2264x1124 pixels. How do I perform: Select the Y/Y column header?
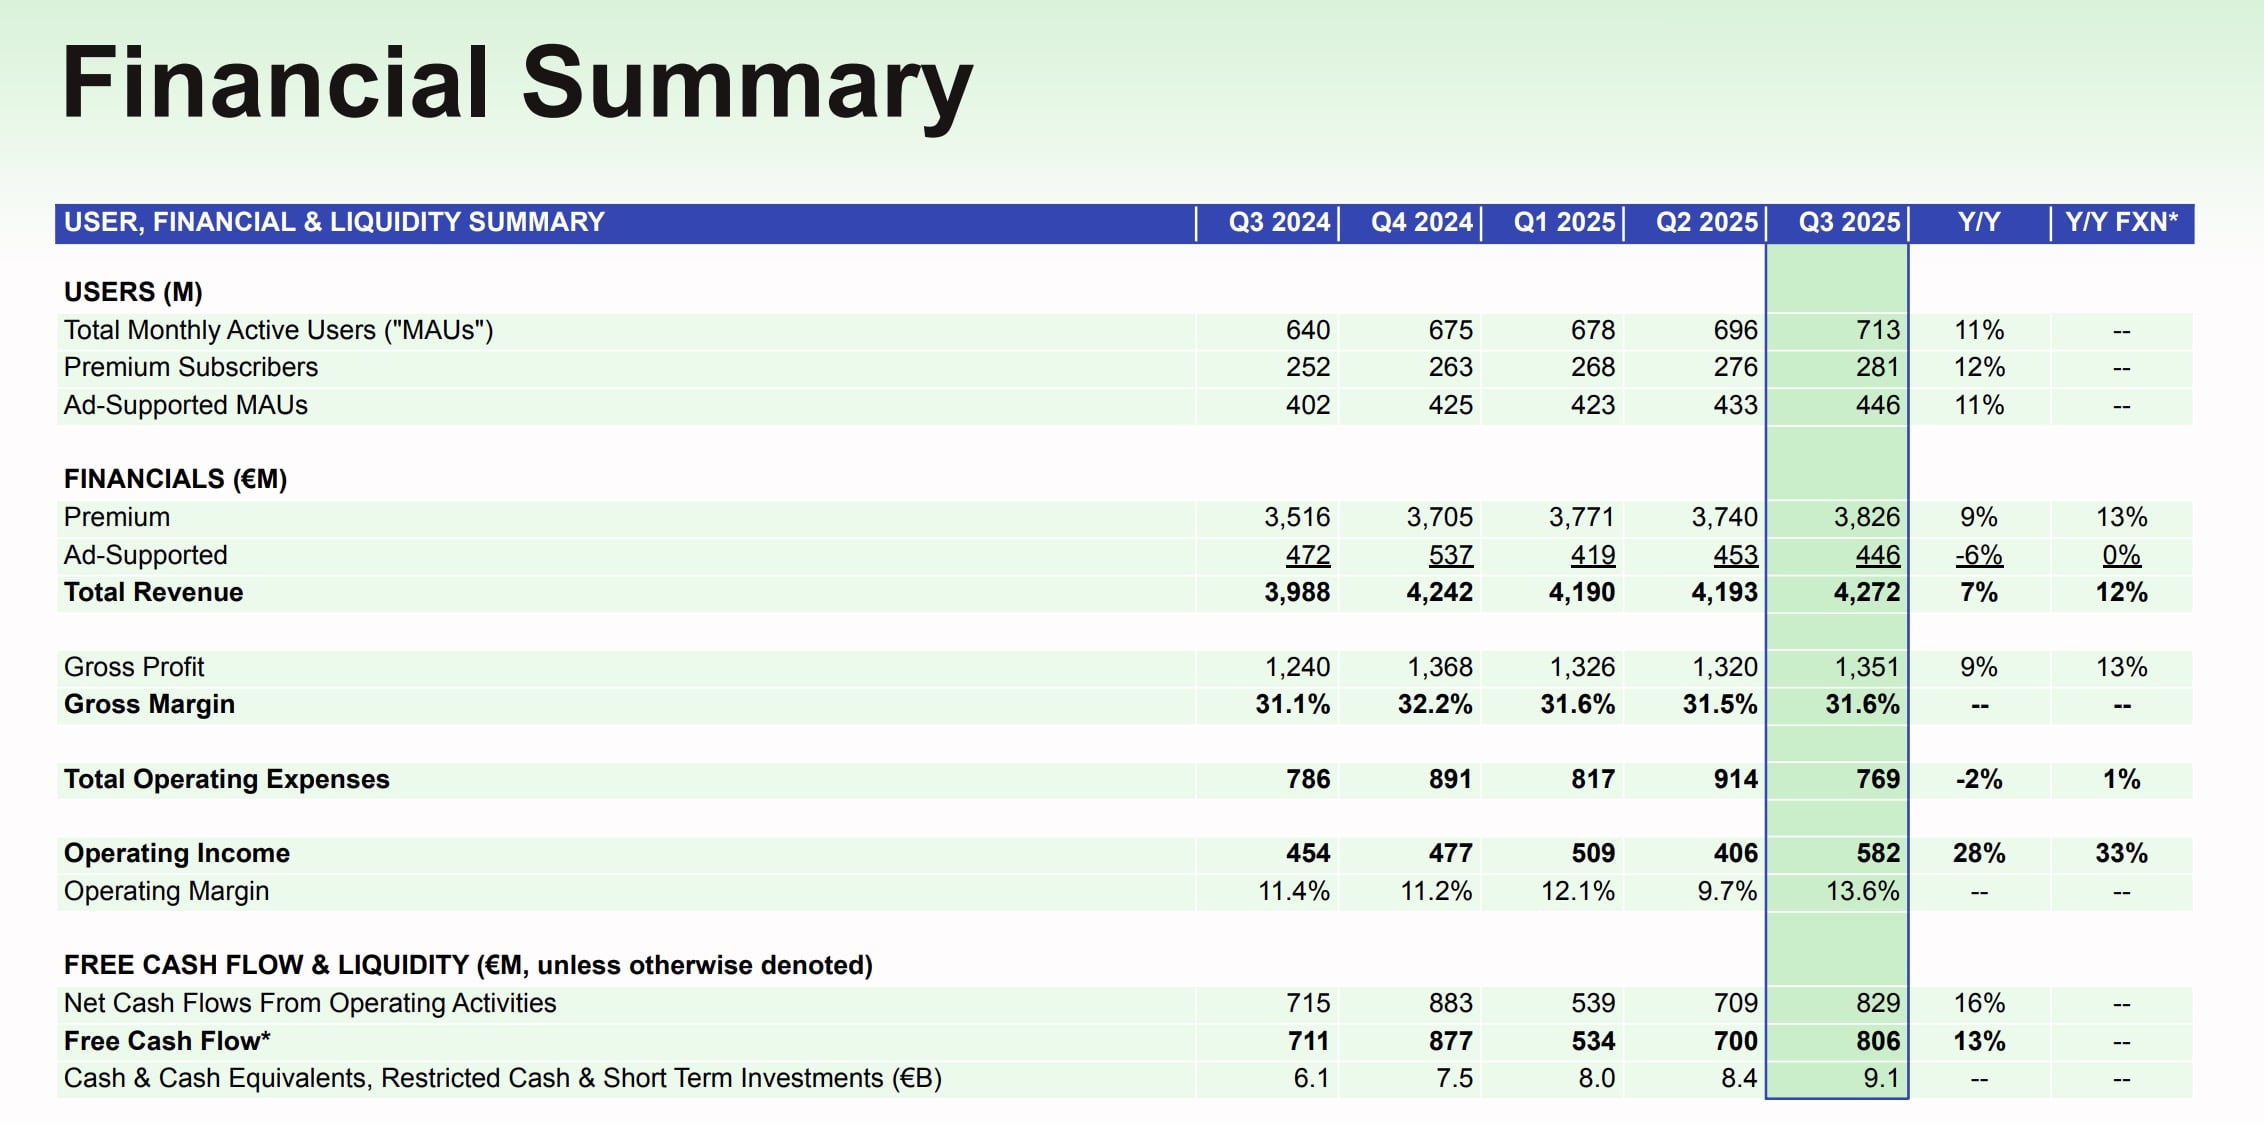[1978, 222]
